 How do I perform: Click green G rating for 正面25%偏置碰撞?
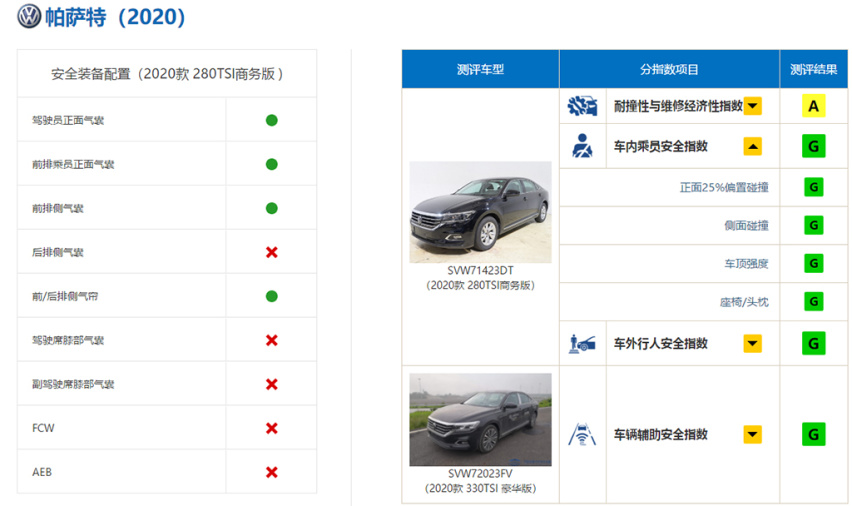pyautogui.click(x=813, y=187)
